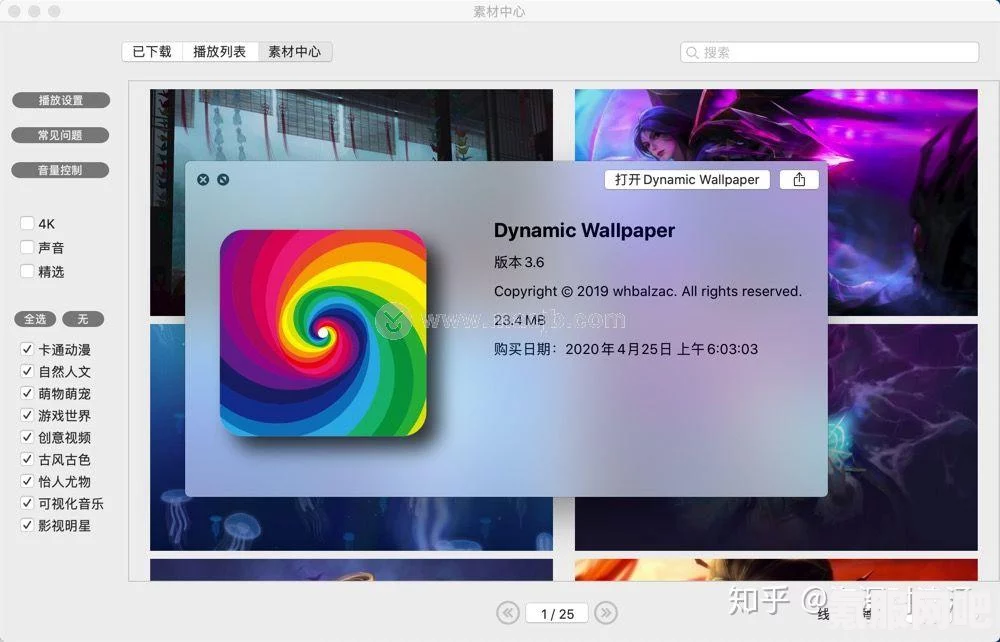The image size is (1000, 642).
Task: Click the copyright whbalzac text
Action: [x=647, y=291]
